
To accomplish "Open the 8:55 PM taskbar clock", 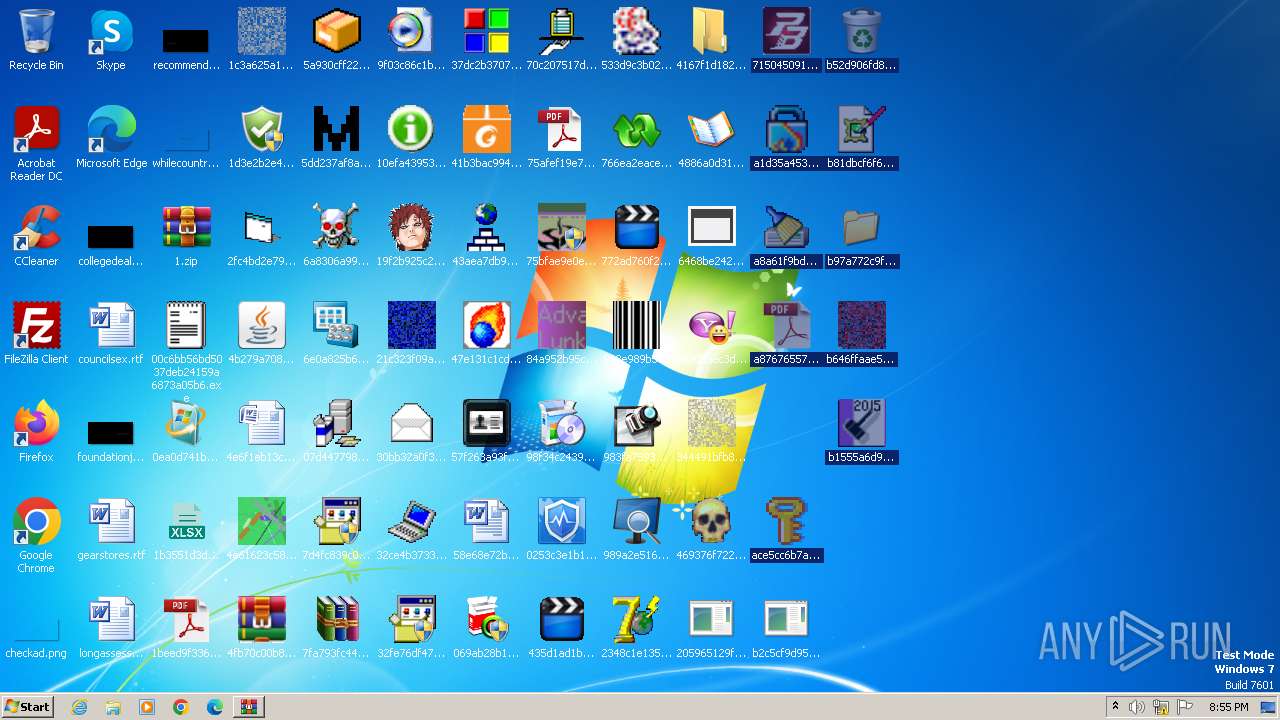I will 1228,707.
